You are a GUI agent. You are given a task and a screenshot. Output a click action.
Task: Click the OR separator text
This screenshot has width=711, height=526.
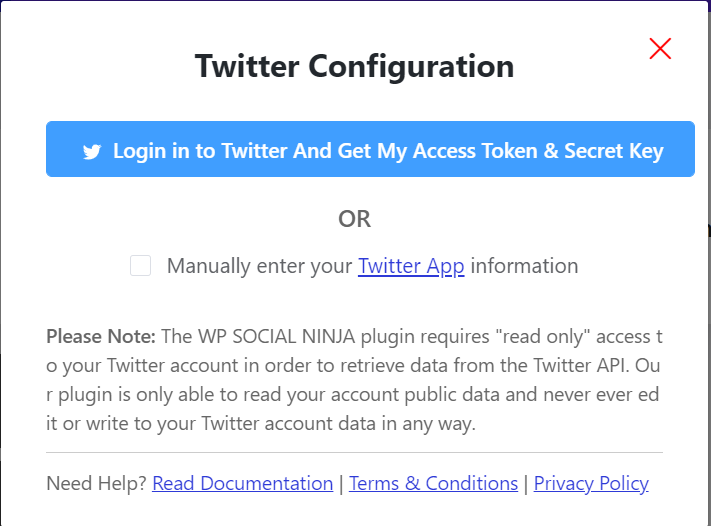(355, 219)
